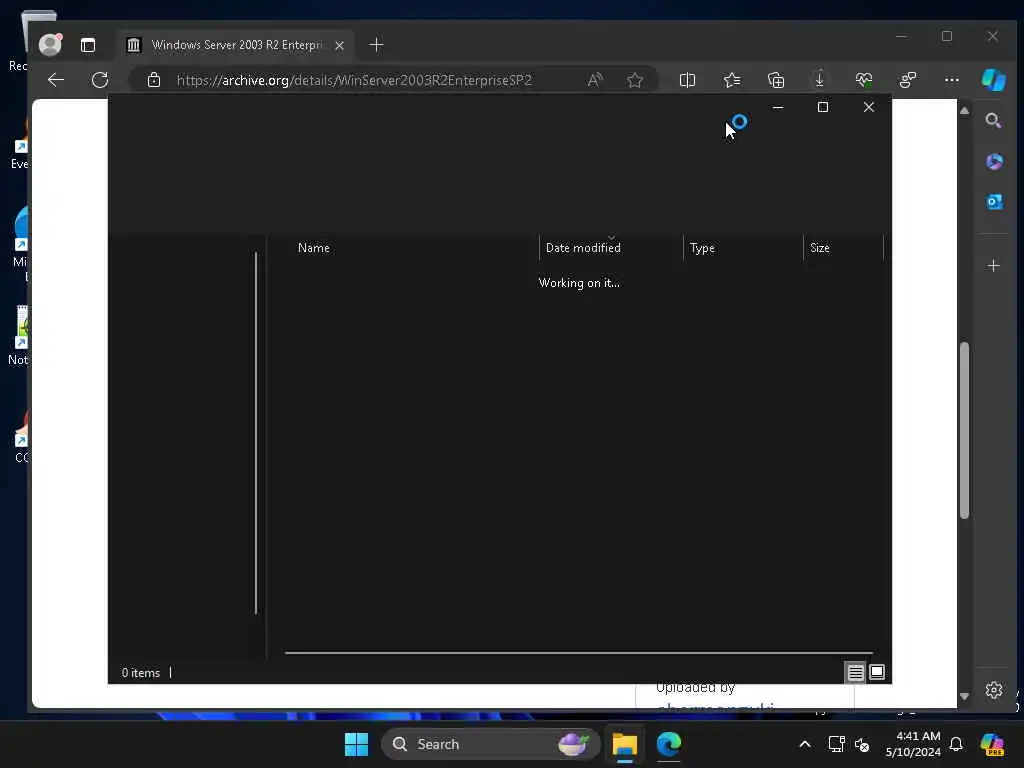Sort files by Size column
Viewport: 1024px width, 768px height.
tap(843, 248)
